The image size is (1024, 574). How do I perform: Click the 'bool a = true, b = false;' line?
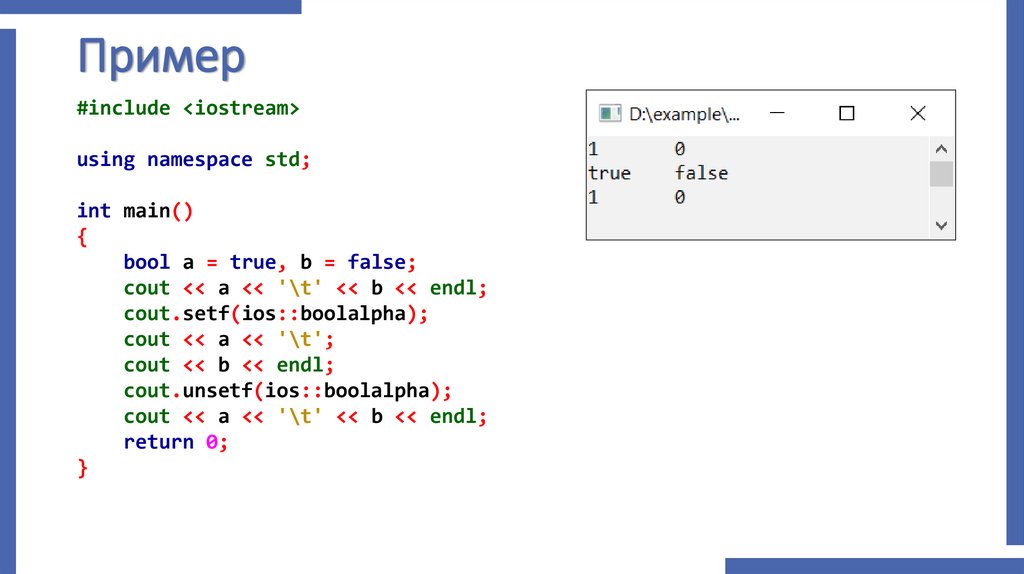pyautogui.click(x=270, y=263)
